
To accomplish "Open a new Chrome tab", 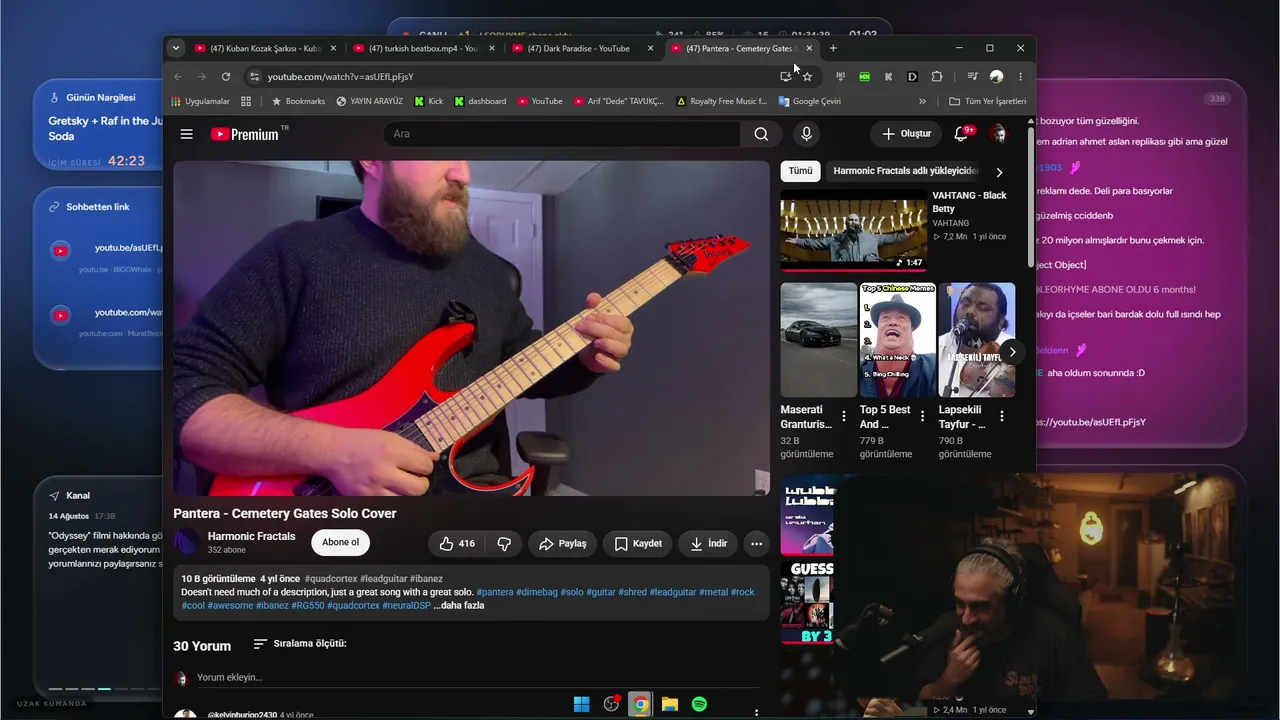I will [x=833, y=48].
